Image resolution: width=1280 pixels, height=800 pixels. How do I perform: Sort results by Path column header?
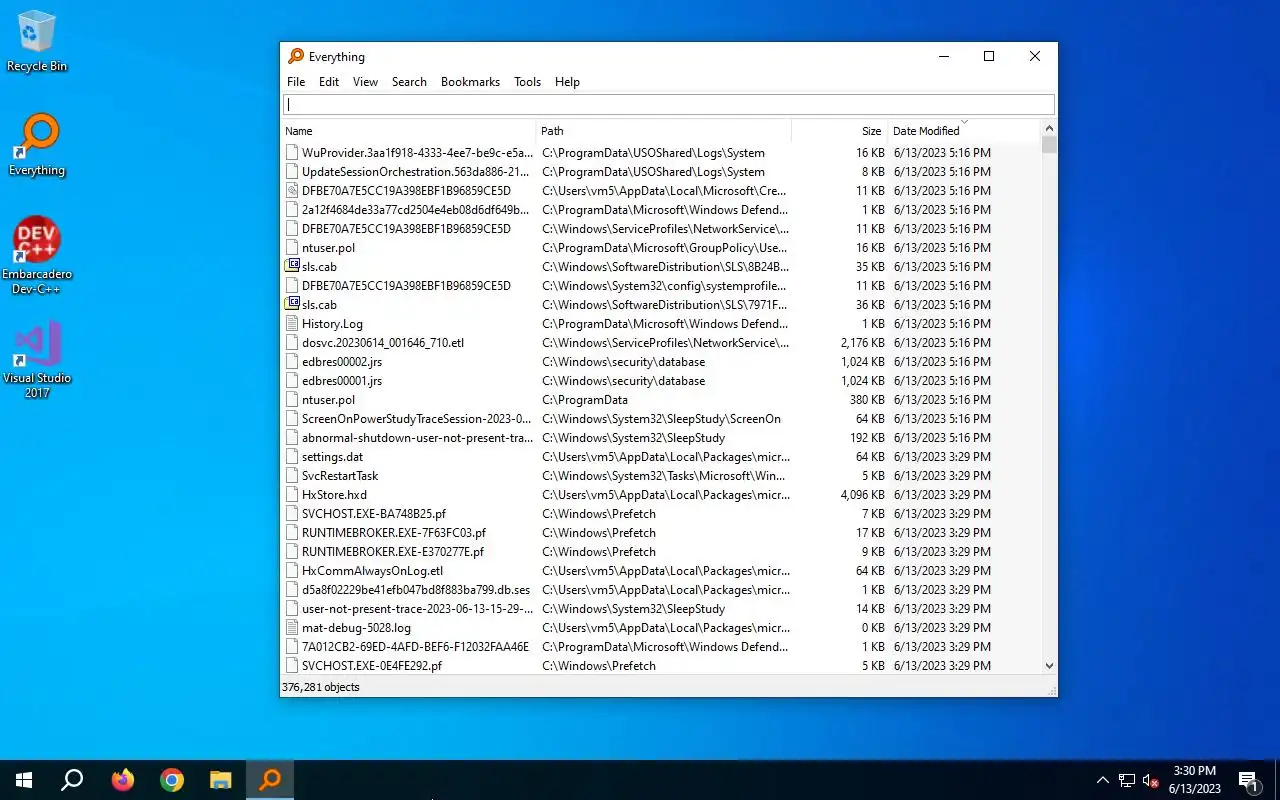(x=664, y=131)
